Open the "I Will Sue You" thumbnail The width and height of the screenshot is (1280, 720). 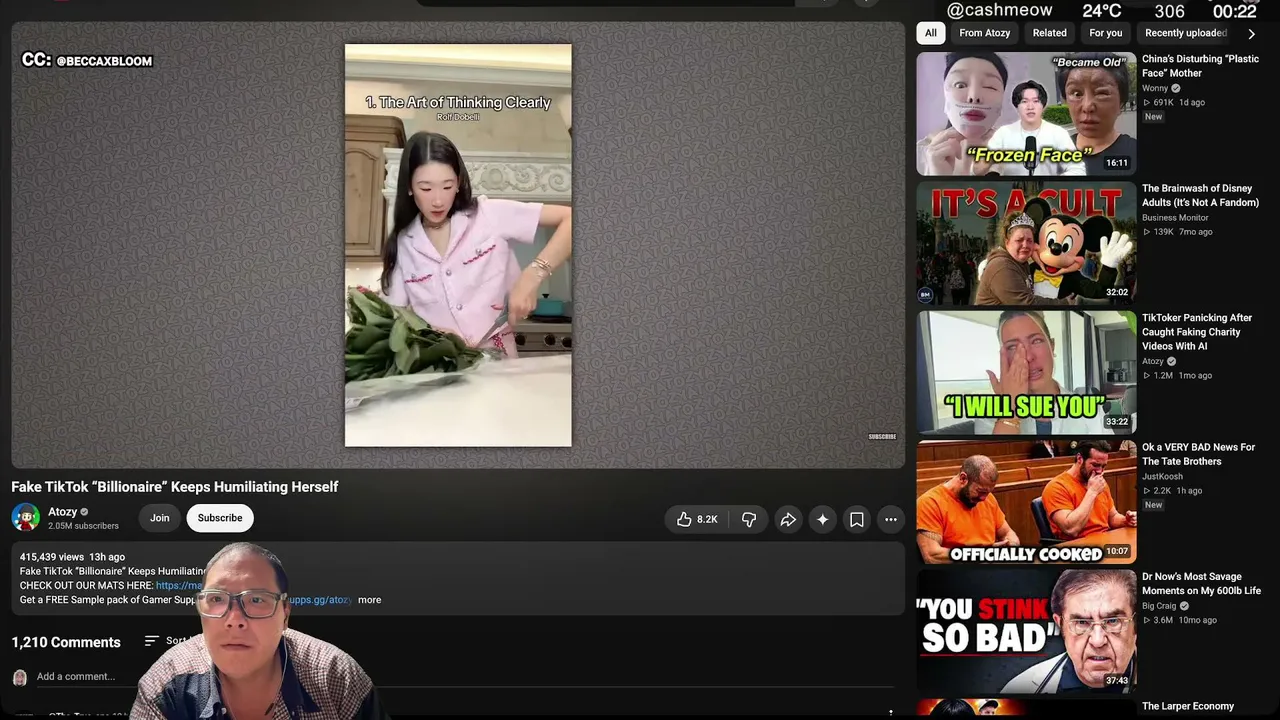pyautogui.click(x=1026, y=372)
